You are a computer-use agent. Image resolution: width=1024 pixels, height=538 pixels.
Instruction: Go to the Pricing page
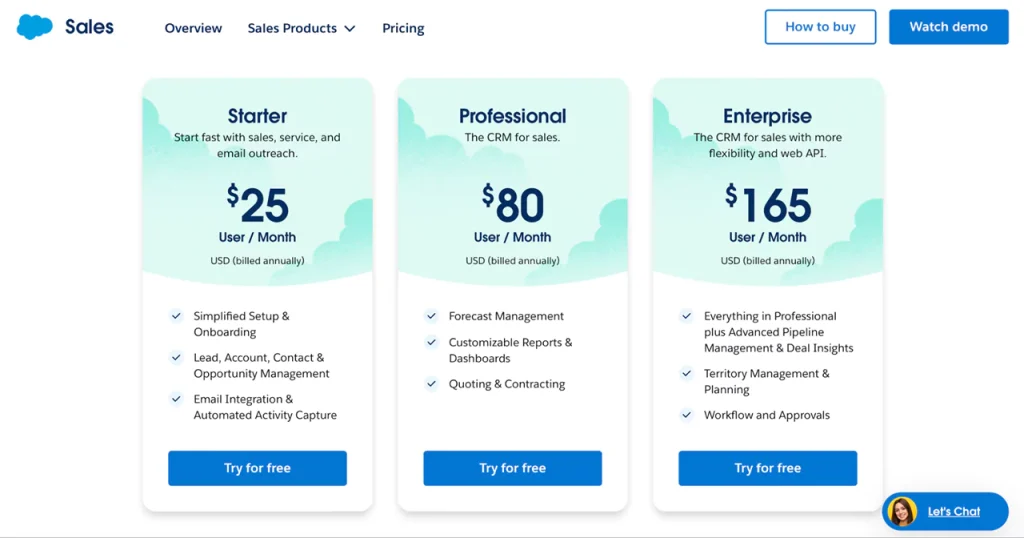(x=403, y=28)
